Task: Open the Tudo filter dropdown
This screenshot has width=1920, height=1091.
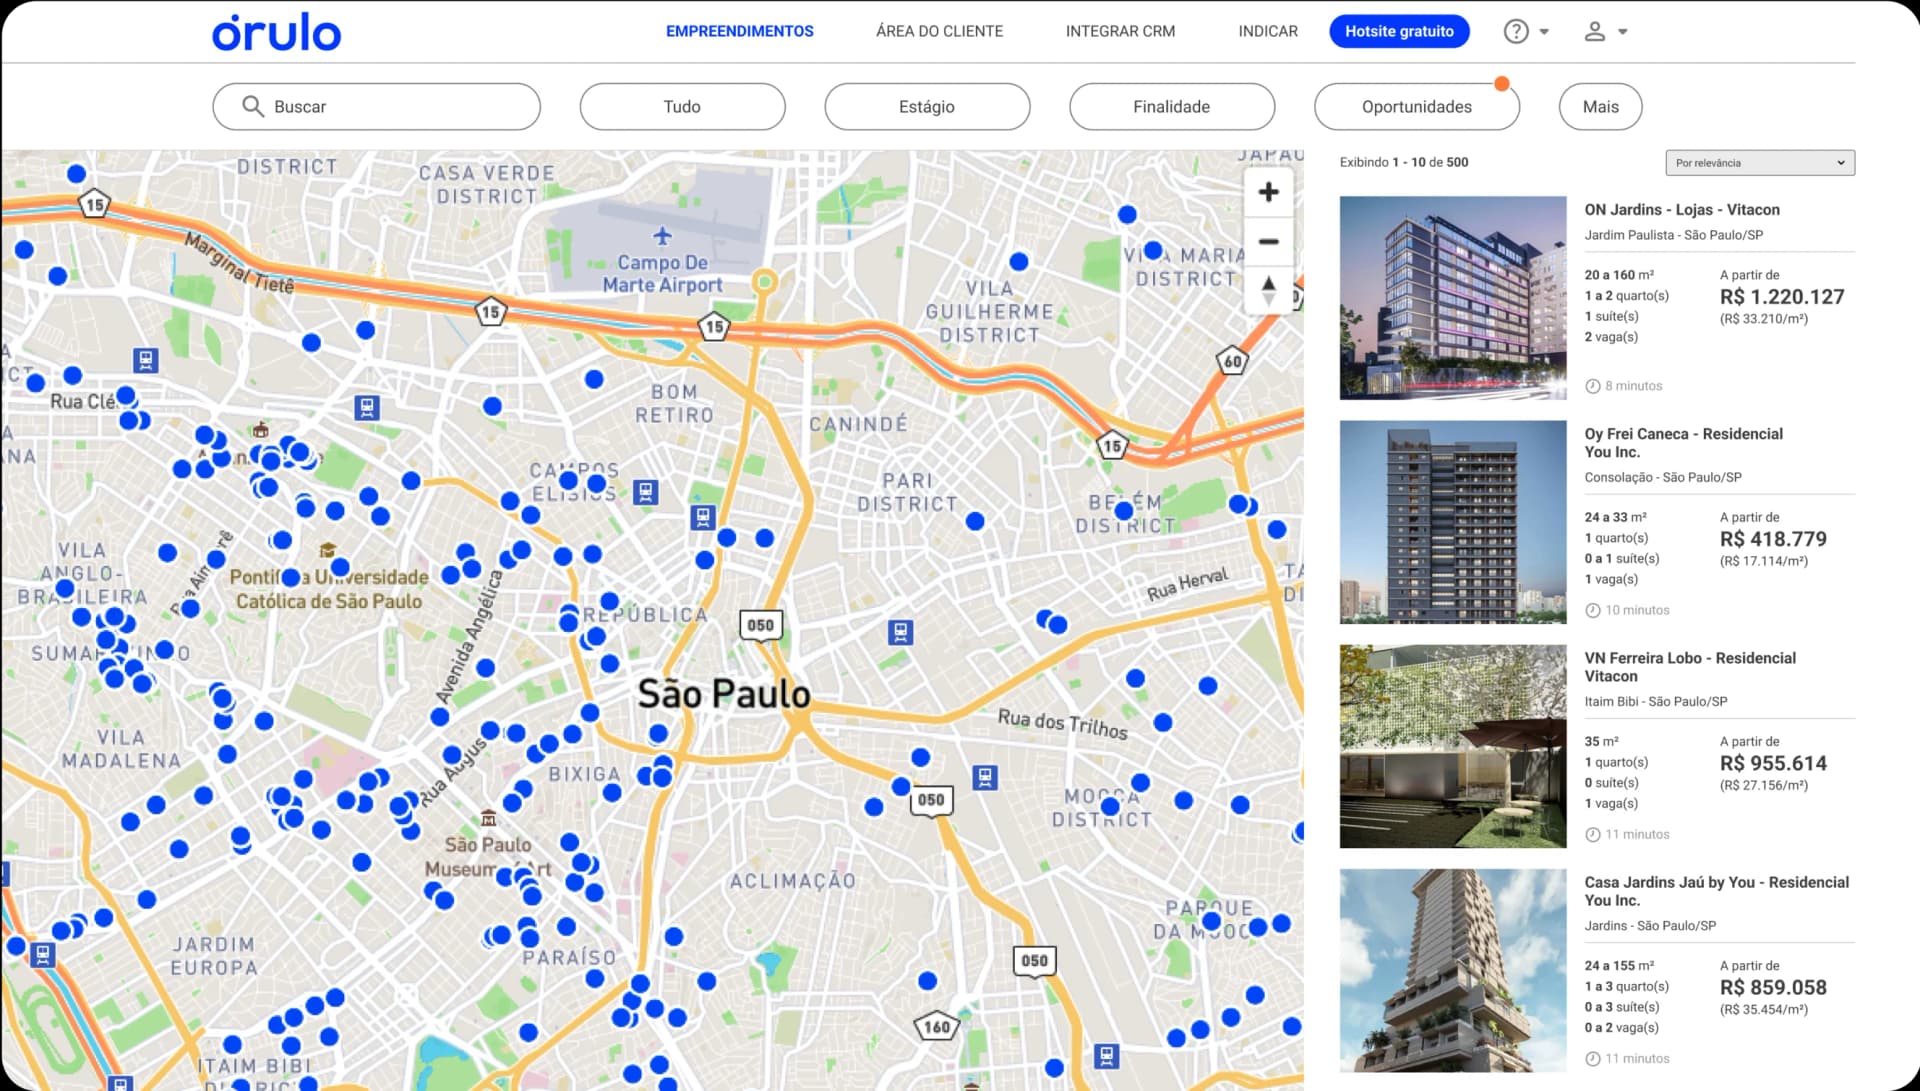Action: [x=682, y=106]
